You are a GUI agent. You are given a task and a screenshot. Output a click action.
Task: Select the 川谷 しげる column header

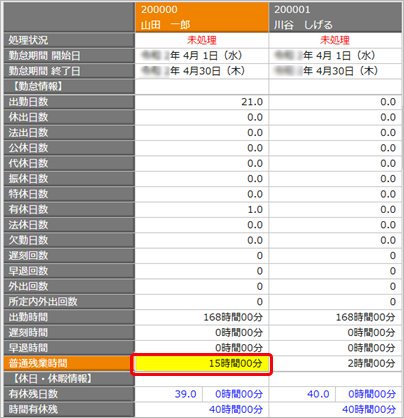[x=335, y=17]
